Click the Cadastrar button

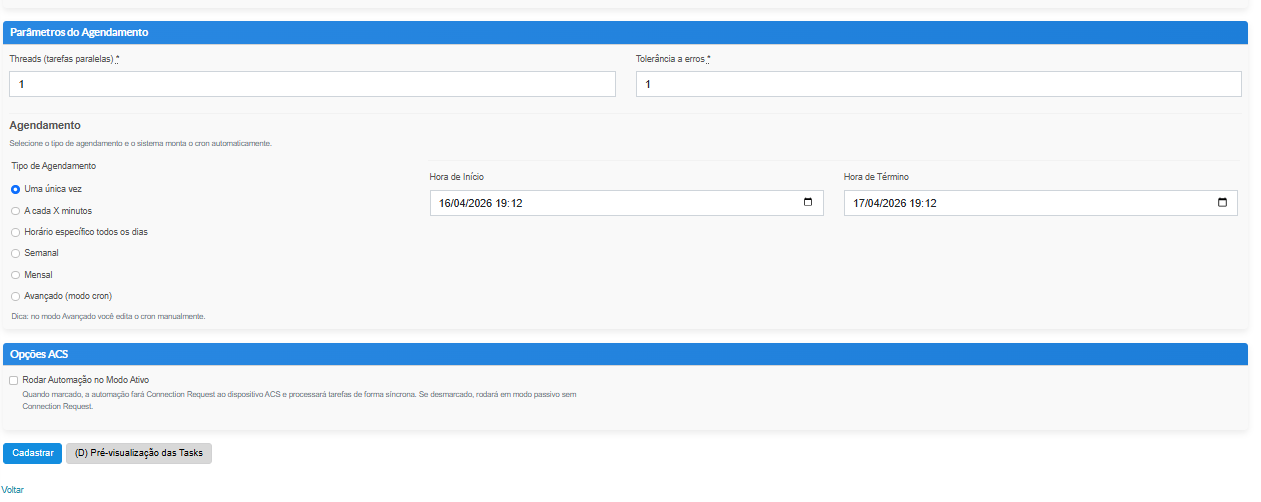(x=33, y=453)
